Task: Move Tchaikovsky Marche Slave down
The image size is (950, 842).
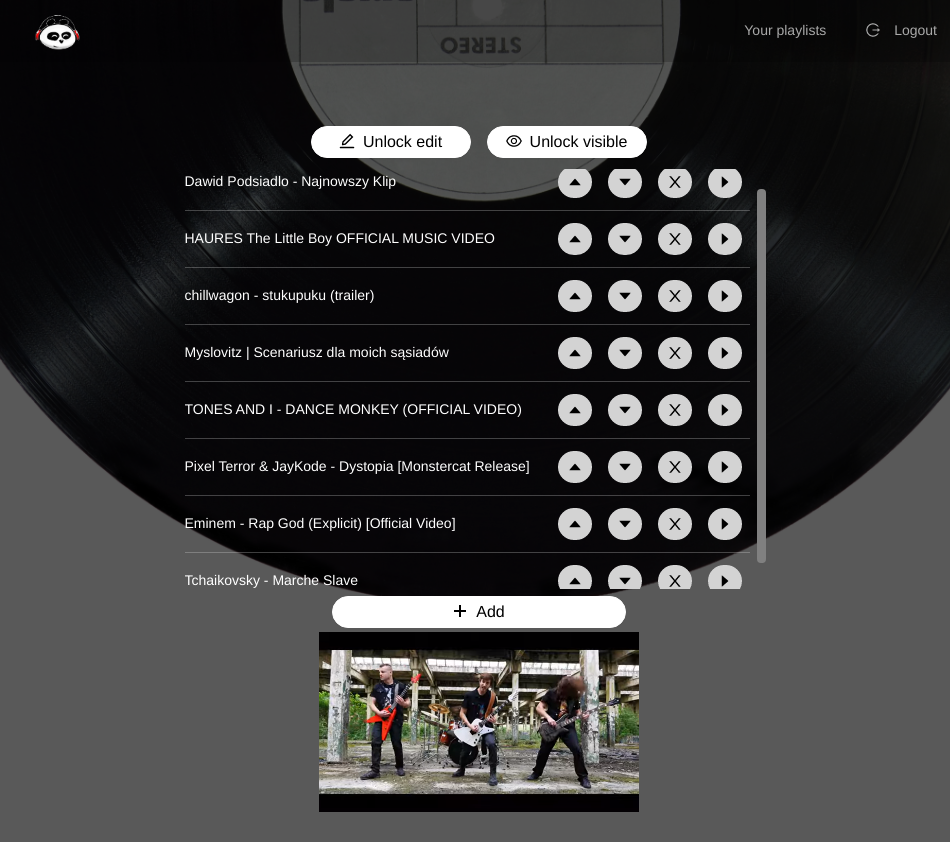Action: point(625,577)
